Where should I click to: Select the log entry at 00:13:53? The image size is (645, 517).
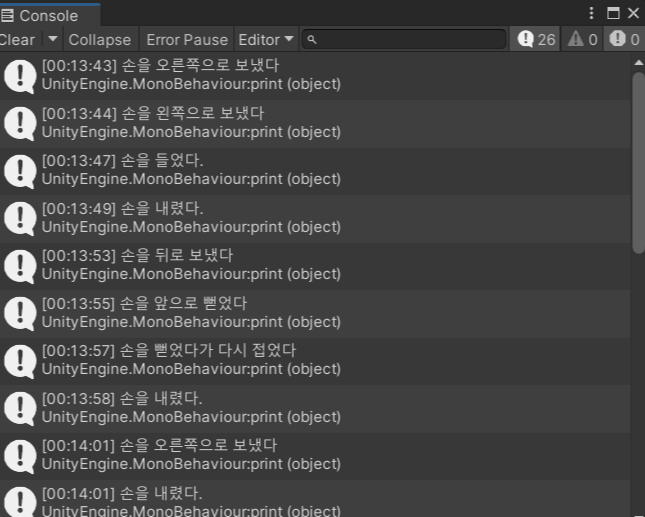315,266
